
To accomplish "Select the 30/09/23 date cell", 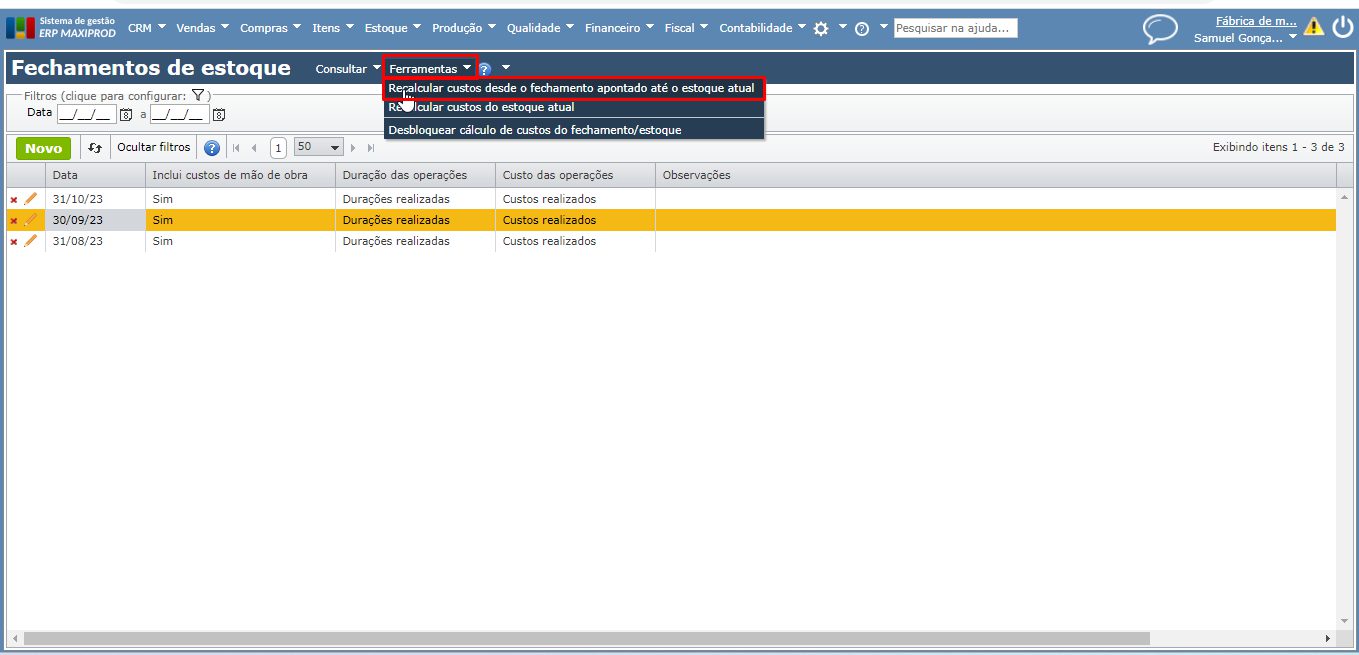I will click(95, 220).
